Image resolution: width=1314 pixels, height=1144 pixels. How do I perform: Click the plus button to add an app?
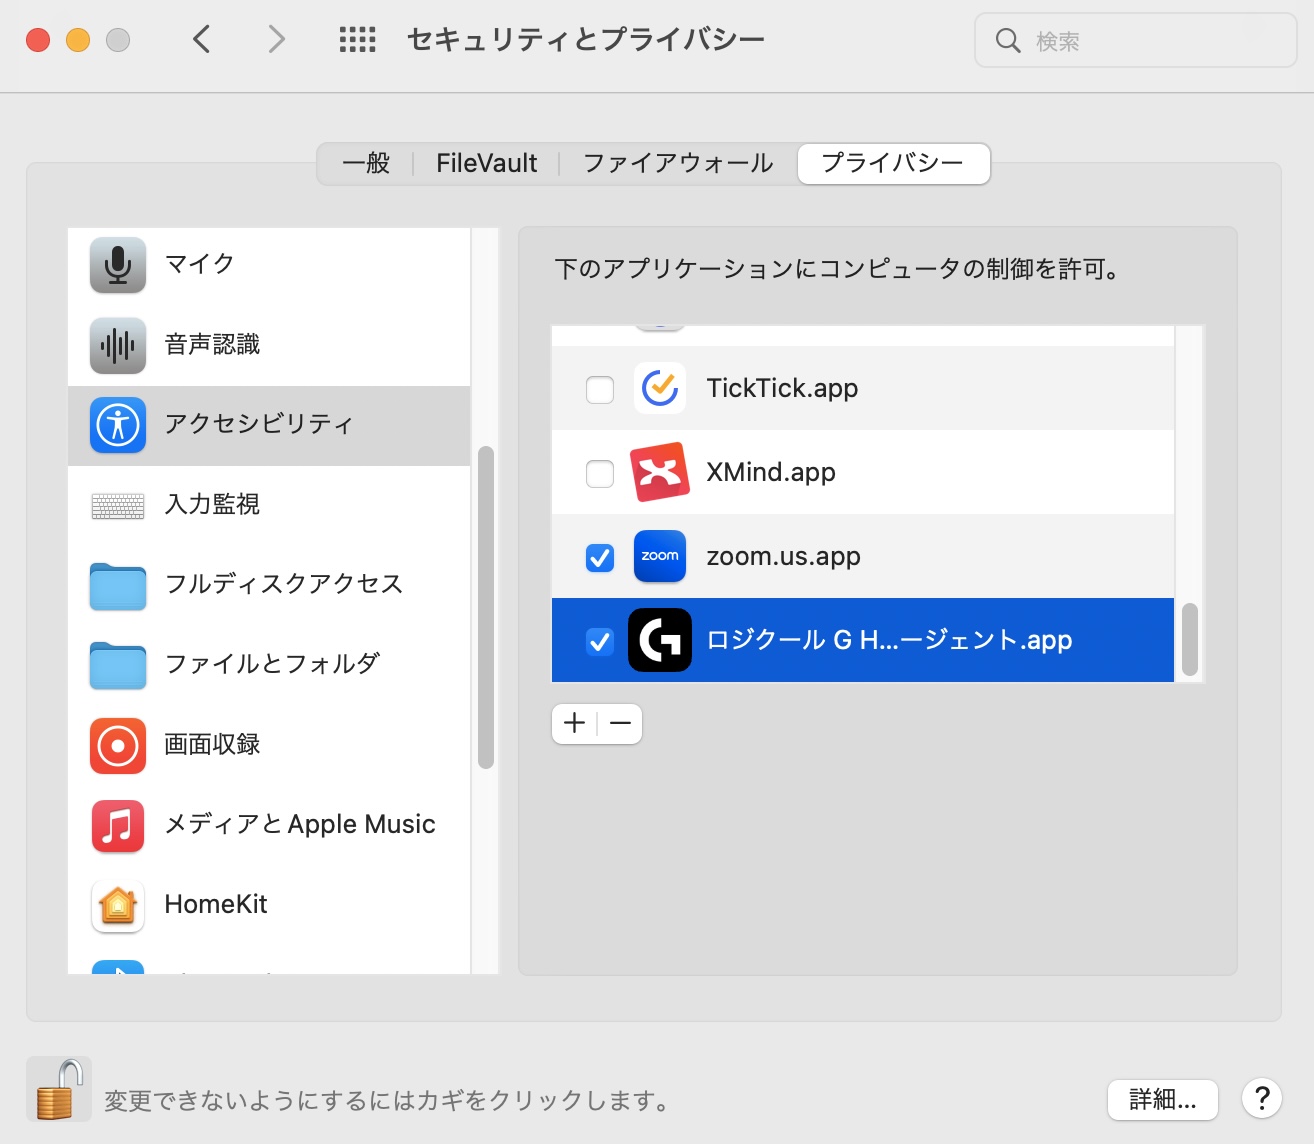tap(575, 723)
